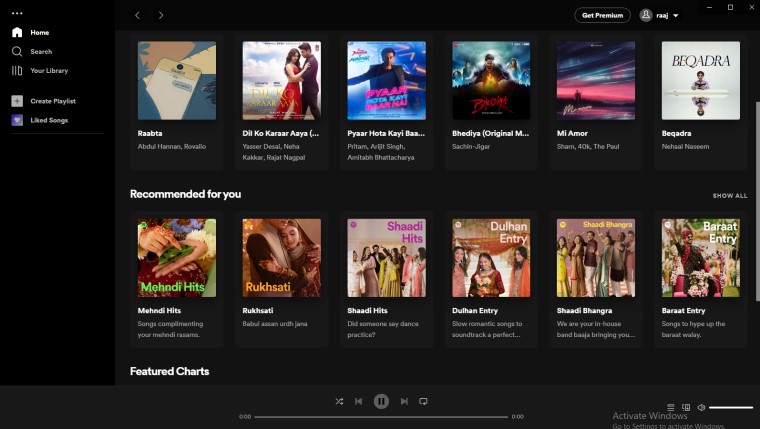Navigate back with the left arrow
The width and height of the screenshot is (760, 429).
(138, 15)
